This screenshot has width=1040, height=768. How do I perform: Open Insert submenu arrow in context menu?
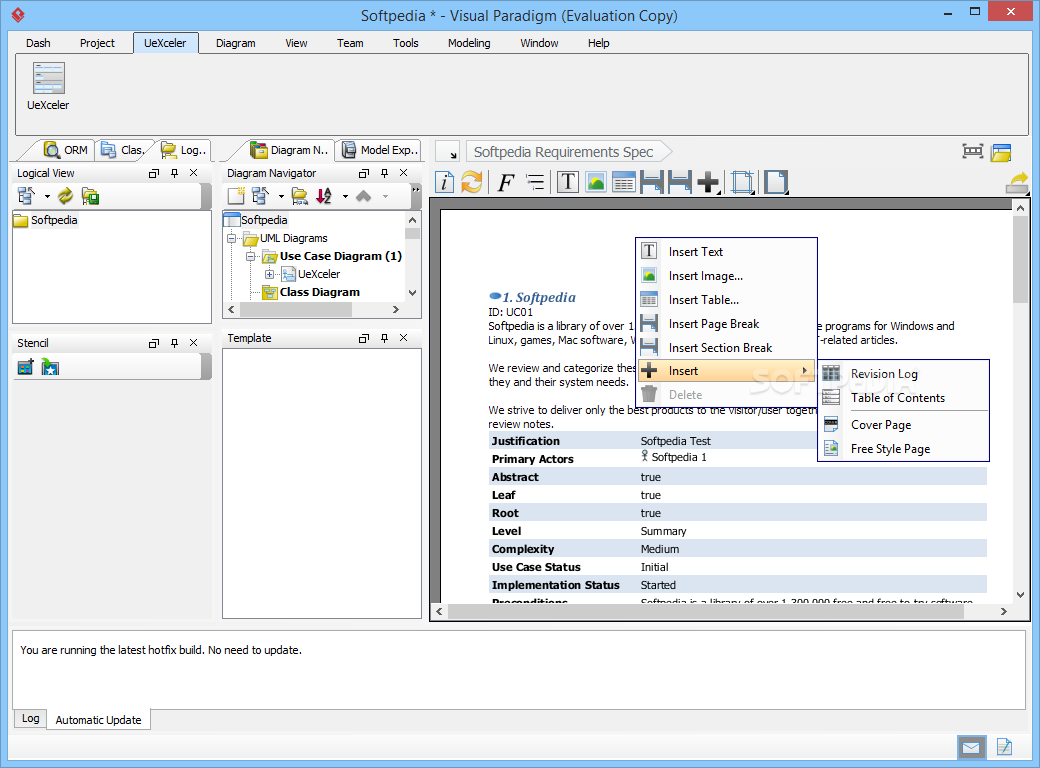tap(805, 371)
